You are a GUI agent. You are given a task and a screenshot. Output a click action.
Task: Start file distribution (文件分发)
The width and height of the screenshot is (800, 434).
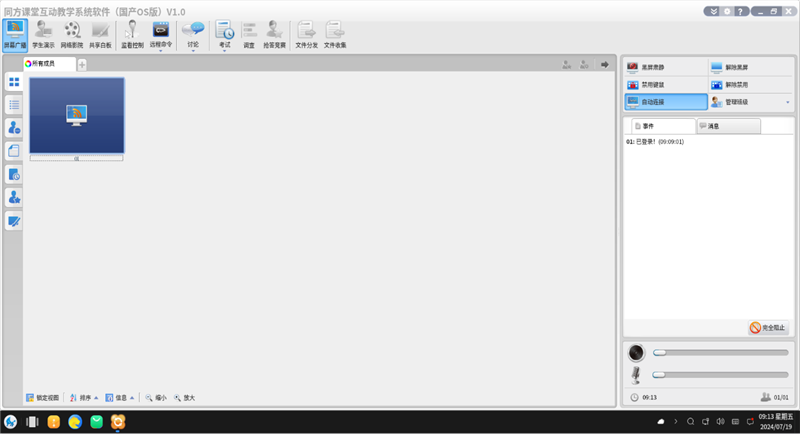click(x=306, y=34)
